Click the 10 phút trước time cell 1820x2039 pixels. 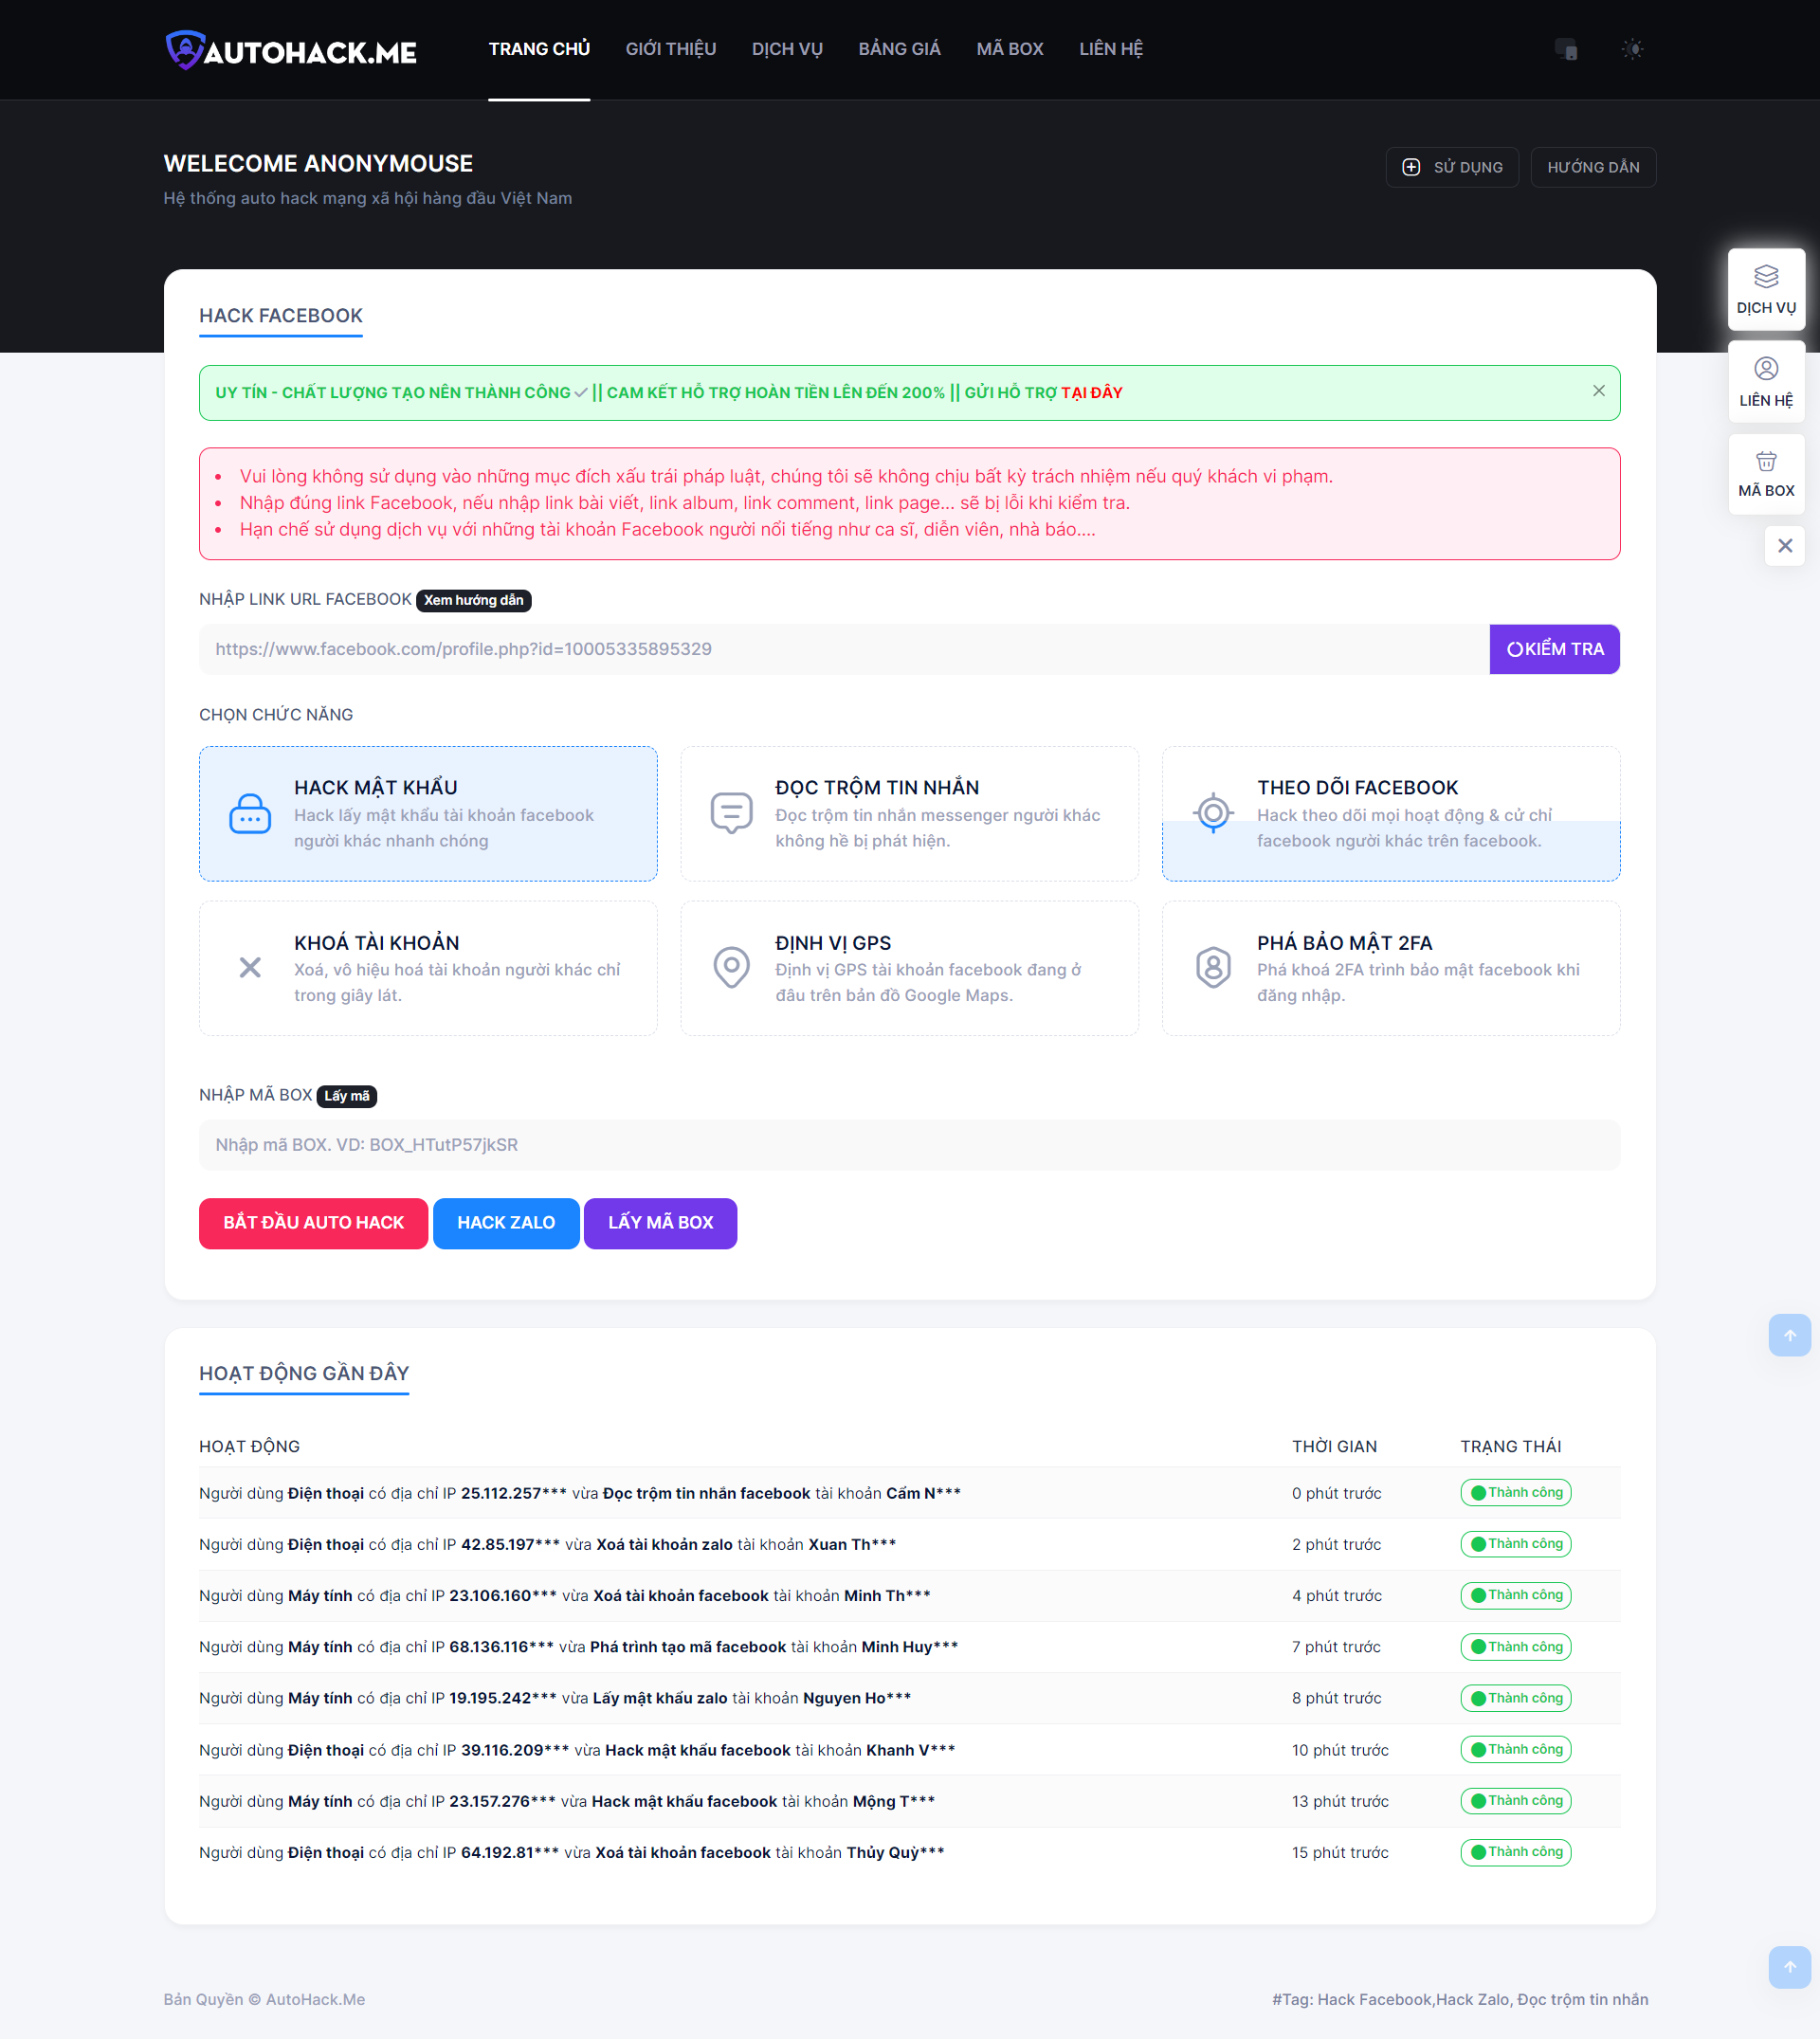click(x=1340, y=1751)
